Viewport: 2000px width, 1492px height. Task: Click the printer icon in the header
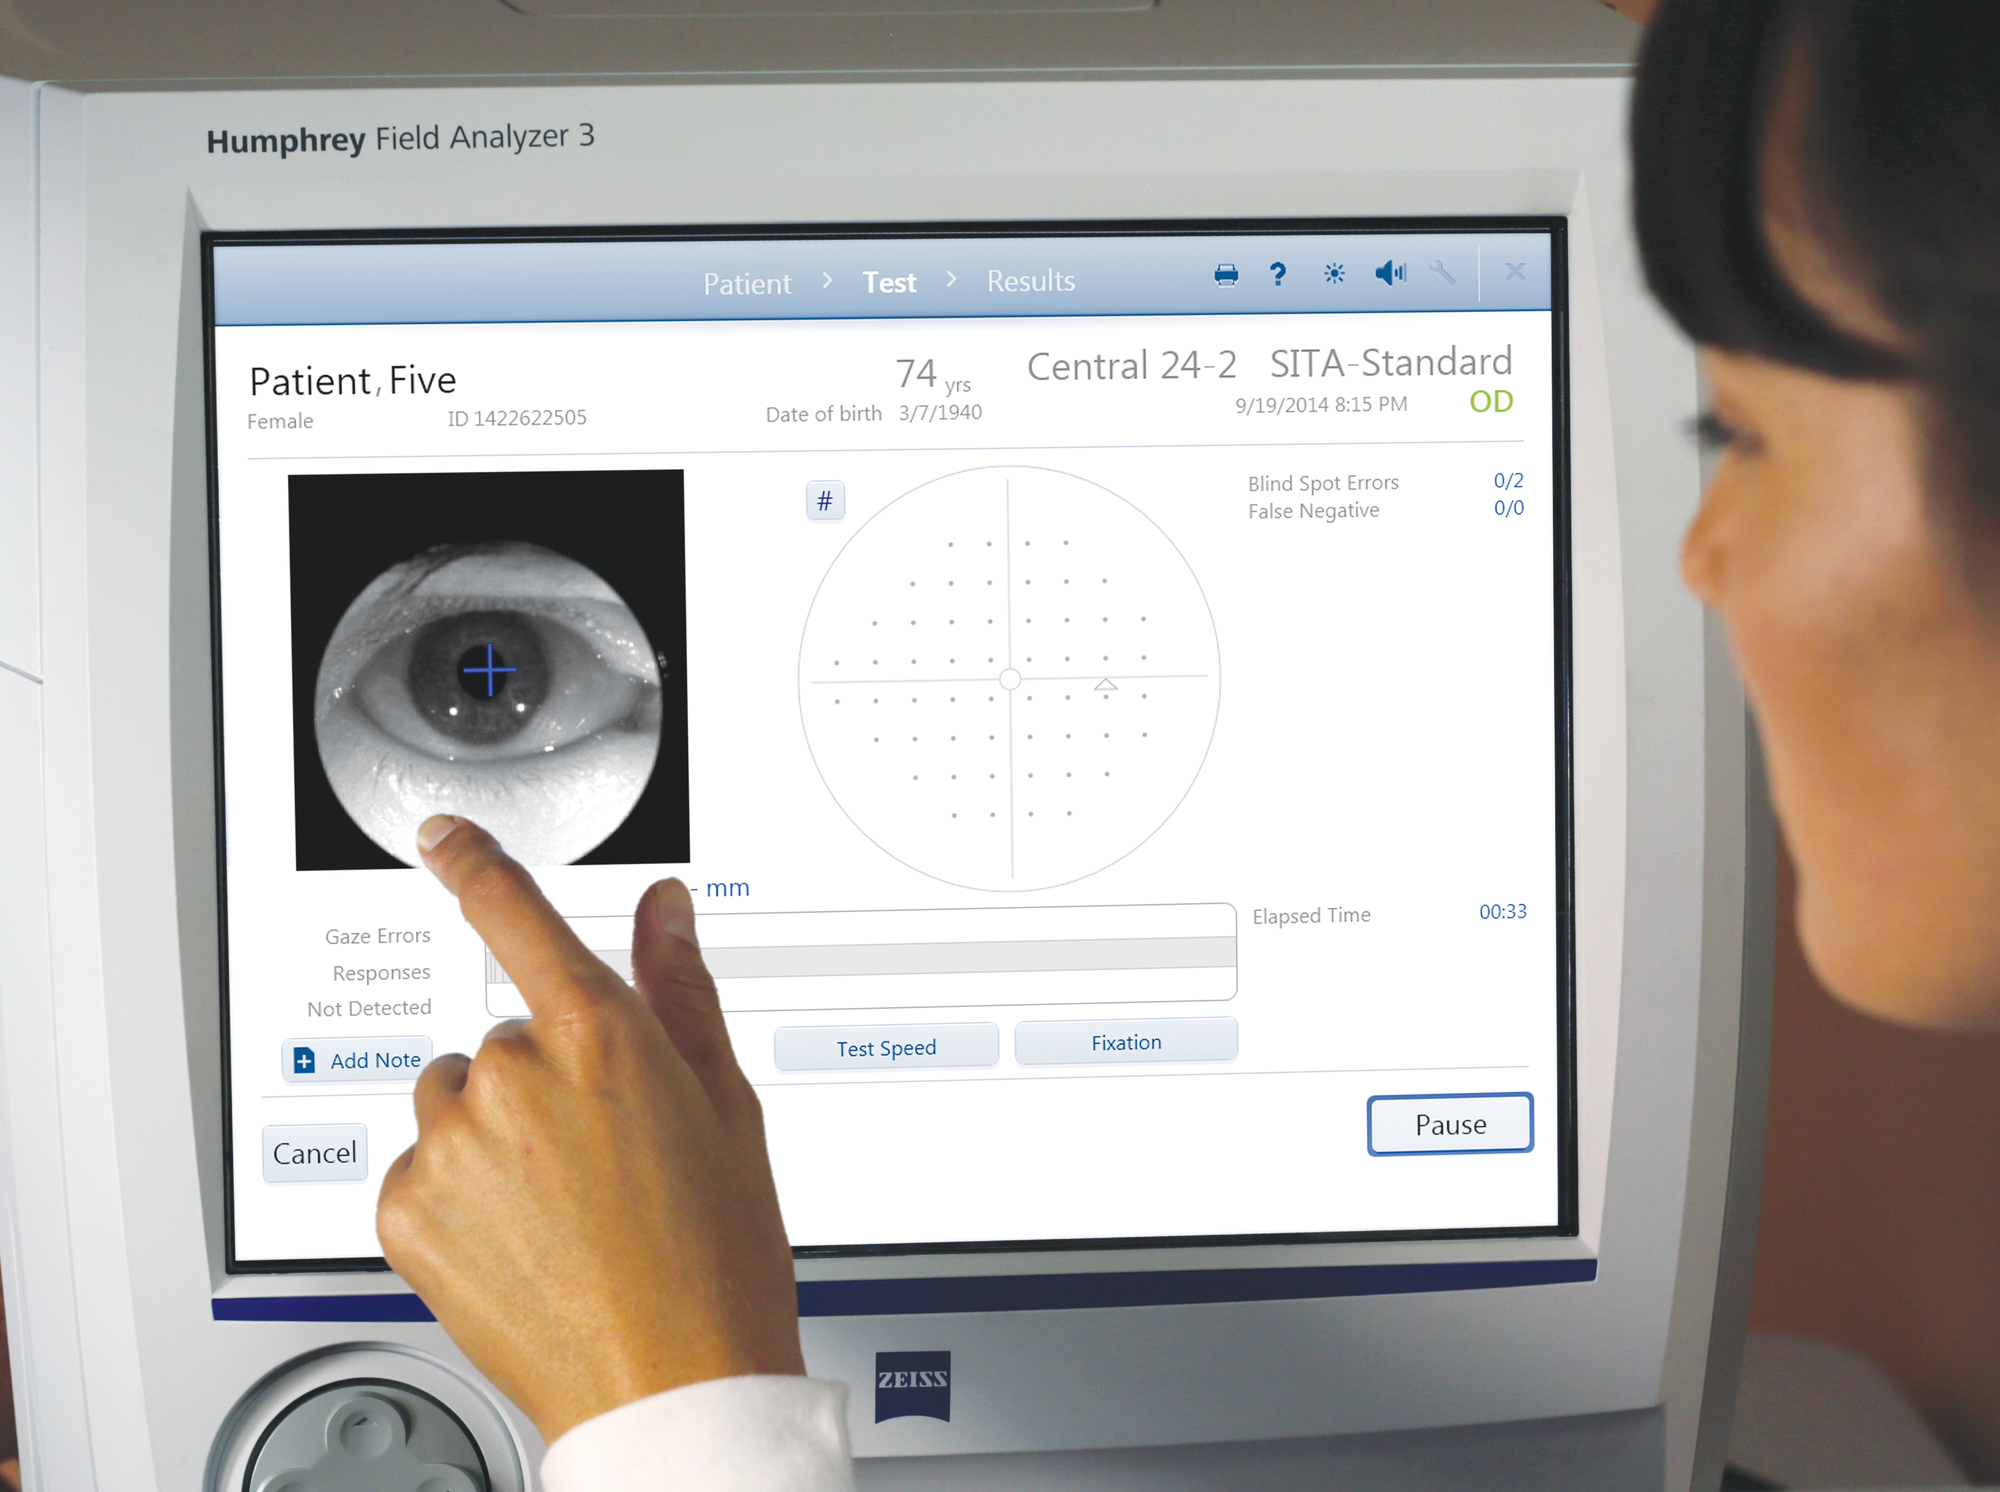click(1226, 275)
